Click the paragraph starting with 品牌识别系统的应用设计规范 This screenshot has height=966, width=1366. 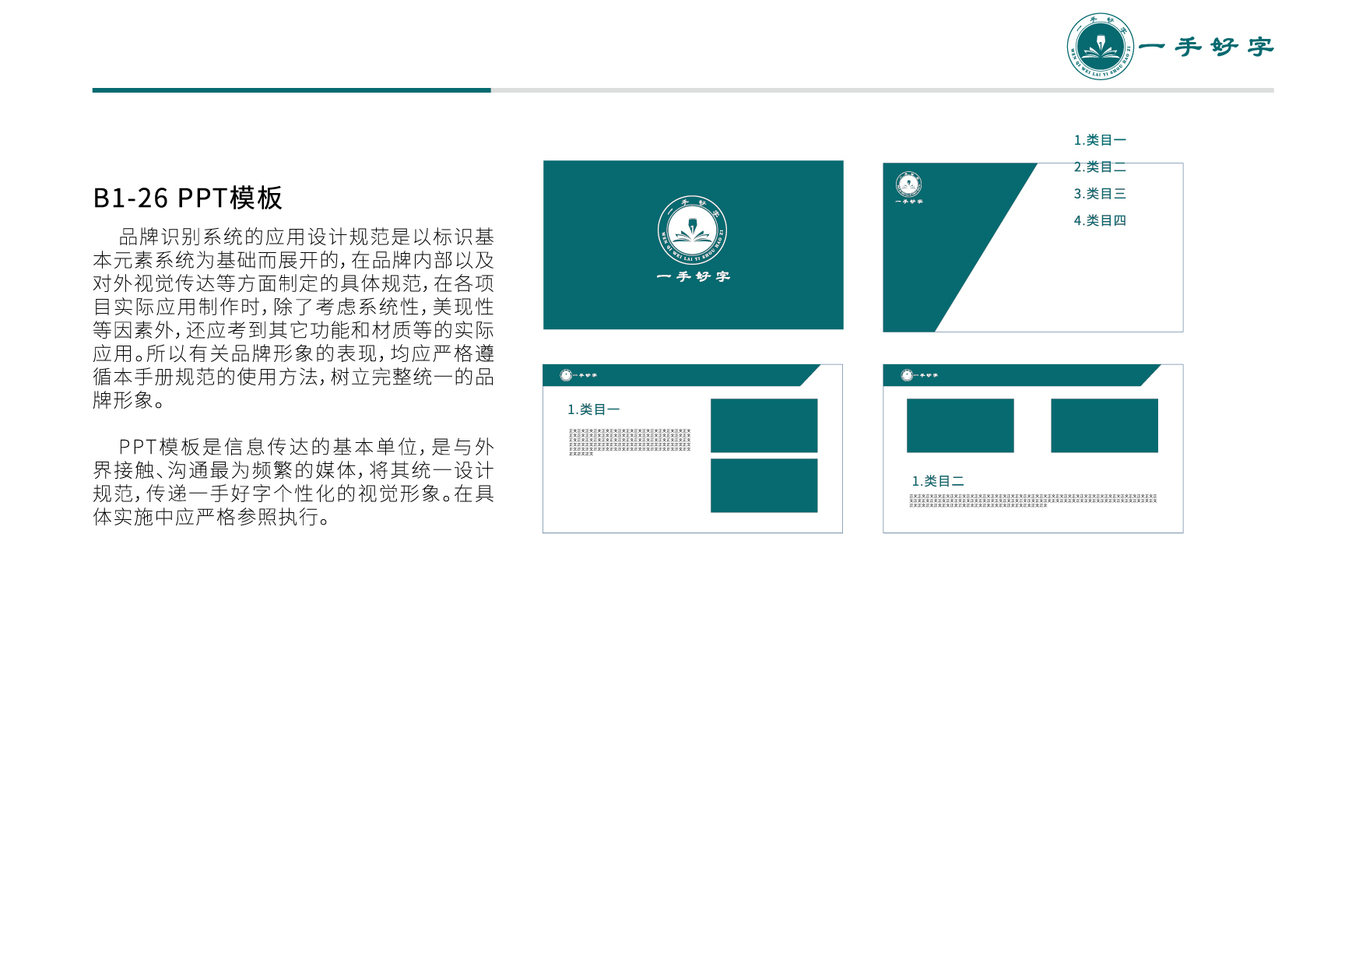coord(294,318)
